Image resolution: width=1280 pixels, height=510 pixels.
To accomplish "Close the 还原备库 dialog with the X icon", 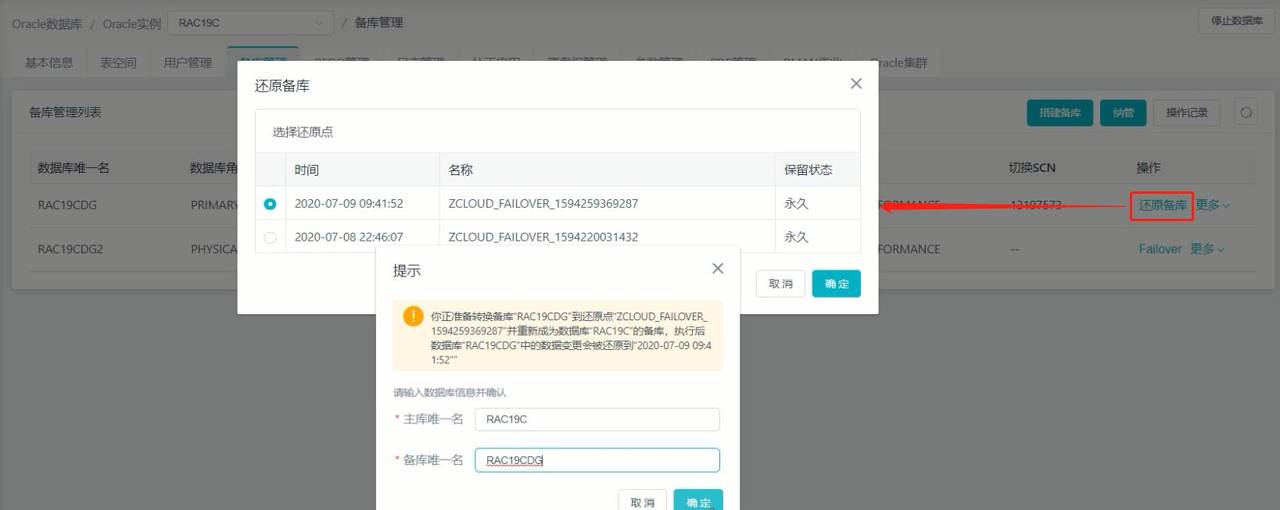I will [856, 85].
